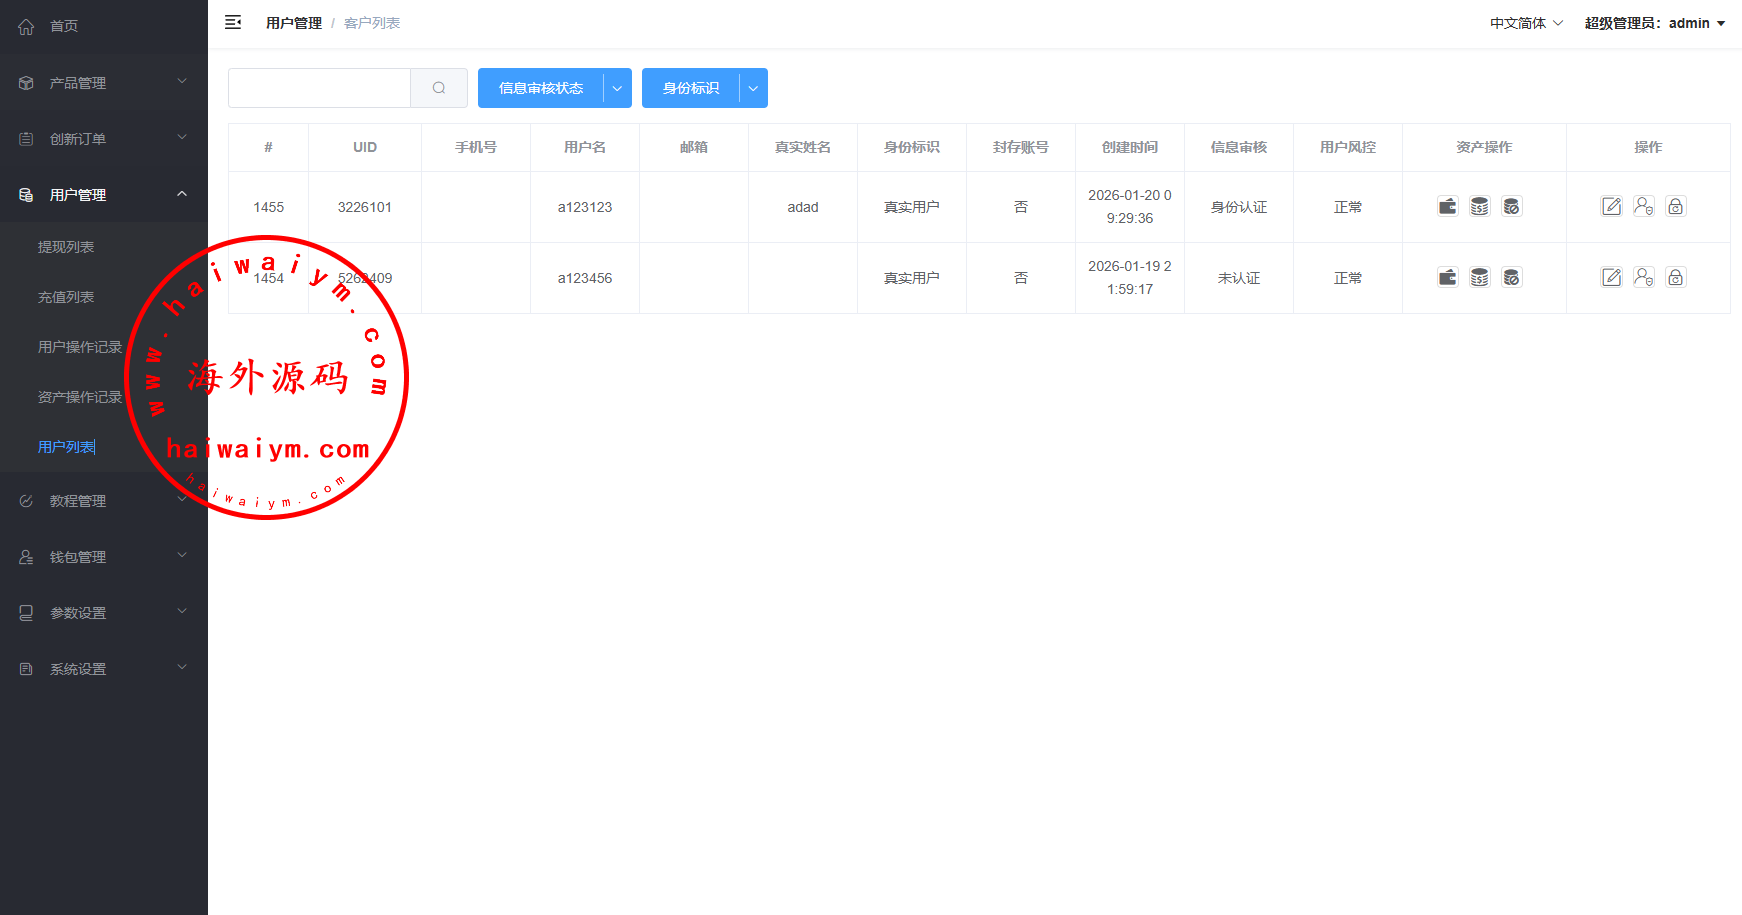
Task: Collapse the sidebar with the hamburger icon
Action: pyautogui.click(x=233, y=23)
